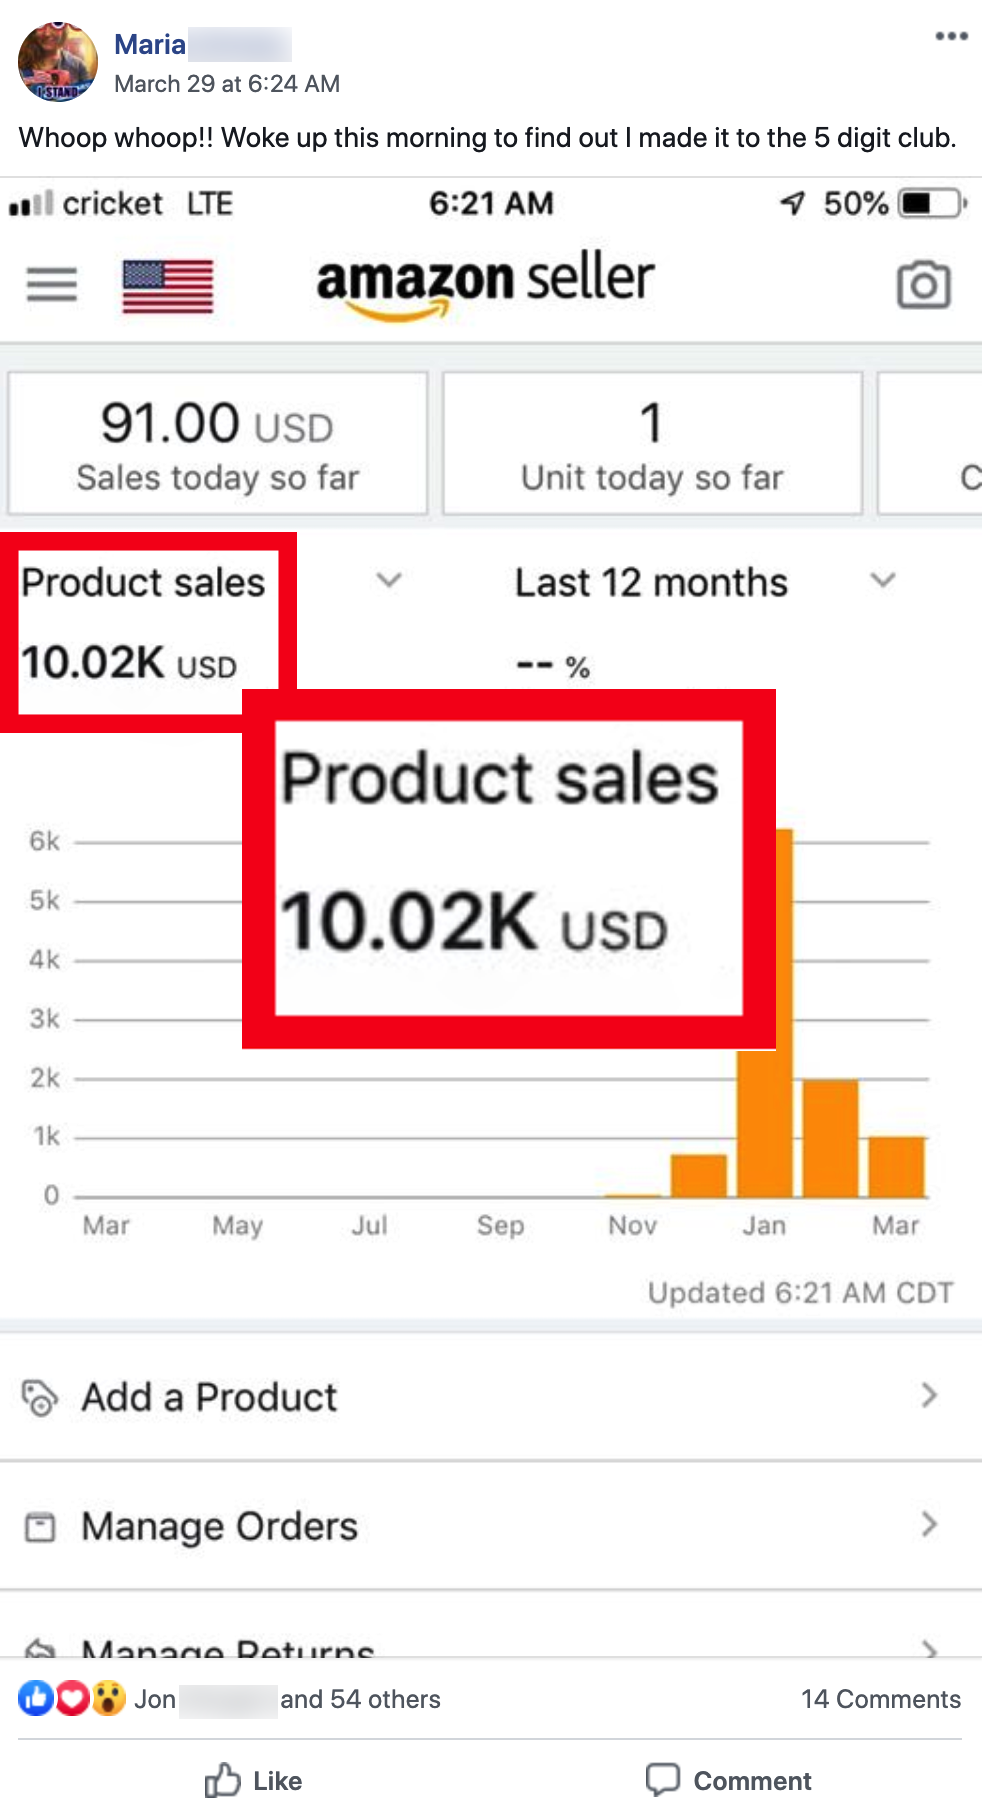Image resolution: width=982 pixels, height=1818 pixels.
Task: Select the Sales today so far card
Action: click(x=218, y=444)
